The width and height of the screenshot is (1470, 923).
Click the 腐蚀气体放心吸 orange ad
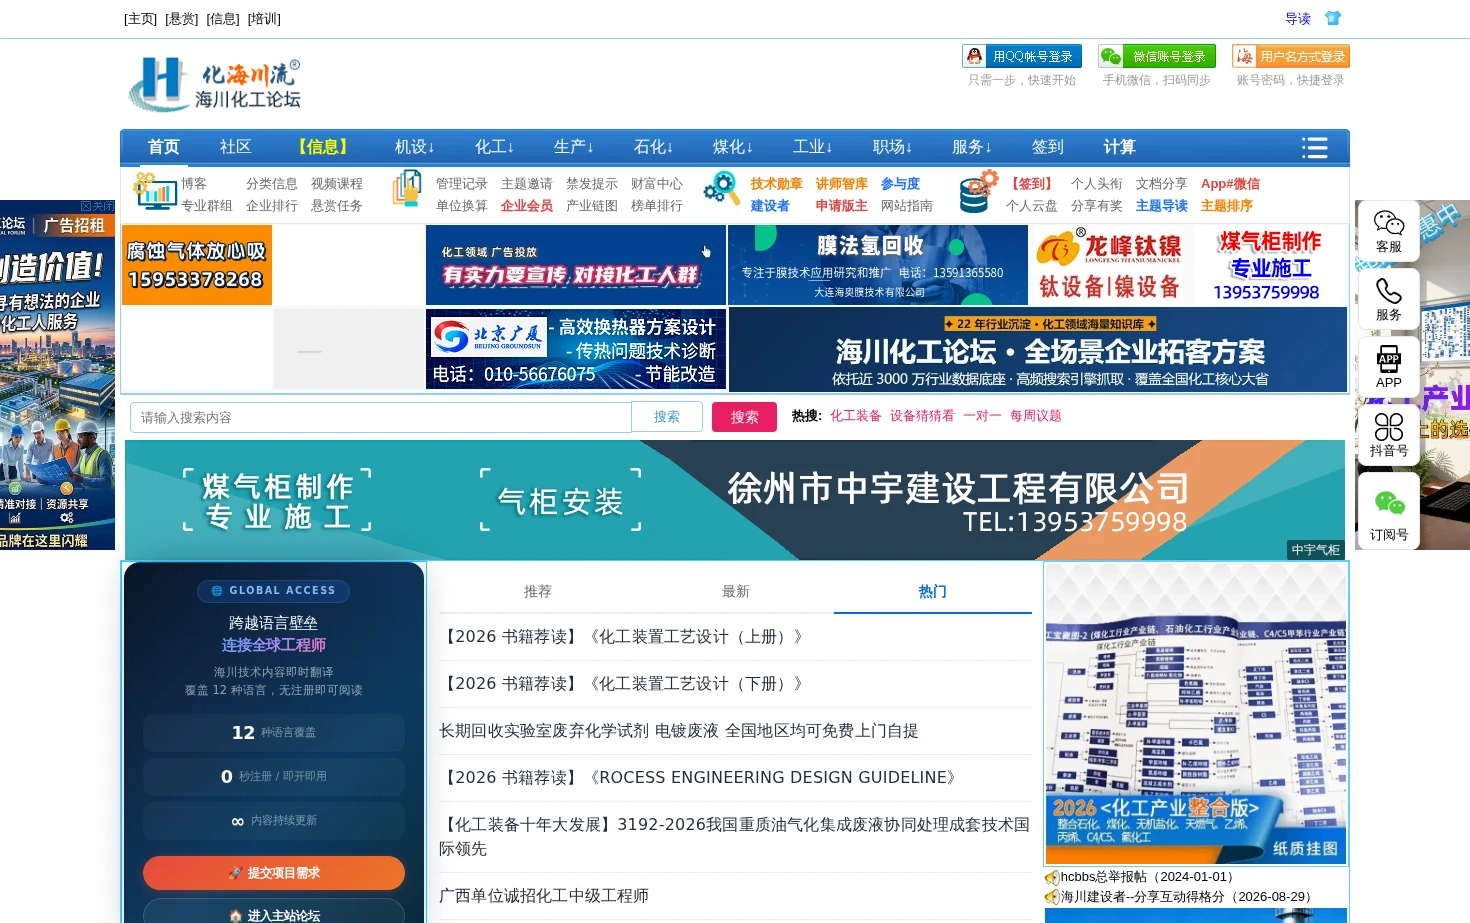197,265
